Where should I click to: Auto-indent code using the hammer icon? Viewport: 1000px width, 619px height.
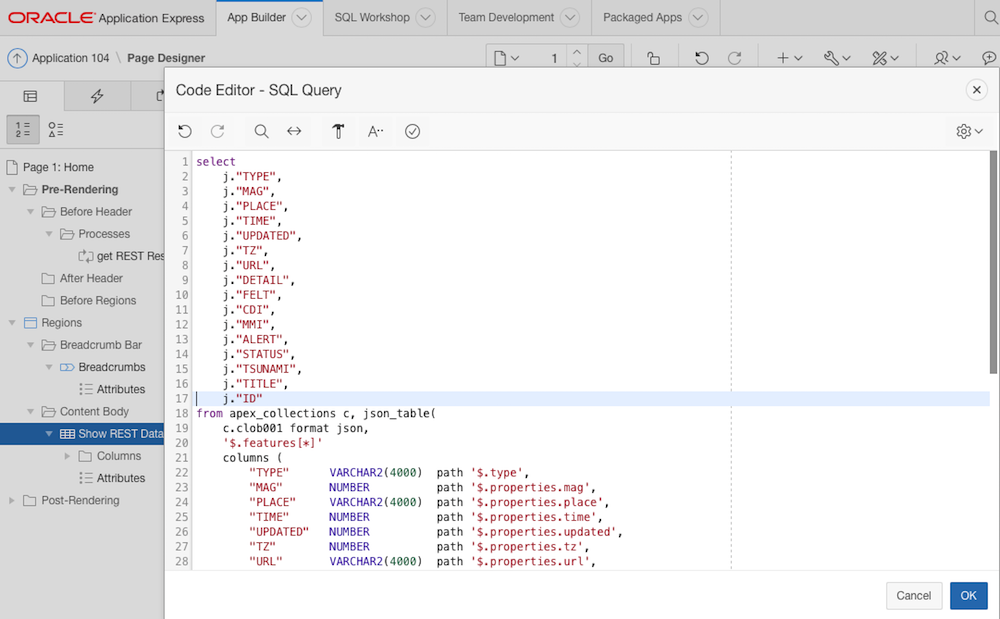337,131
